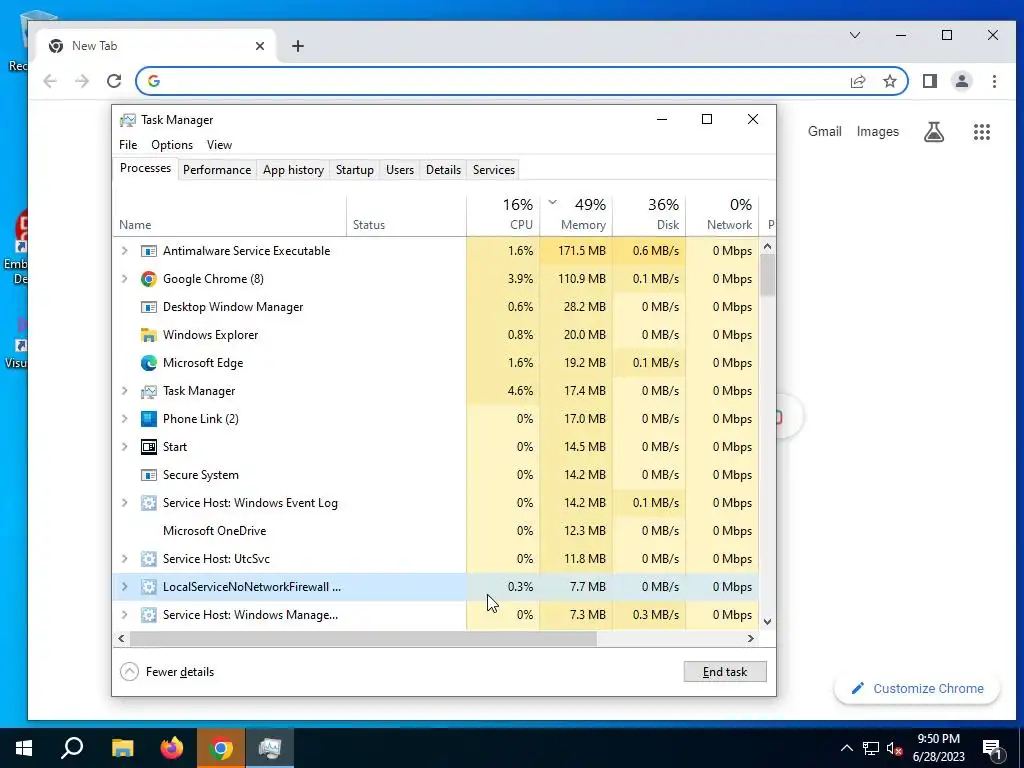This screenshot has height=768, width=1024.
Task: Click the horizontal scrollbar thumb in Task Manager
Action: tap(363, 639)
